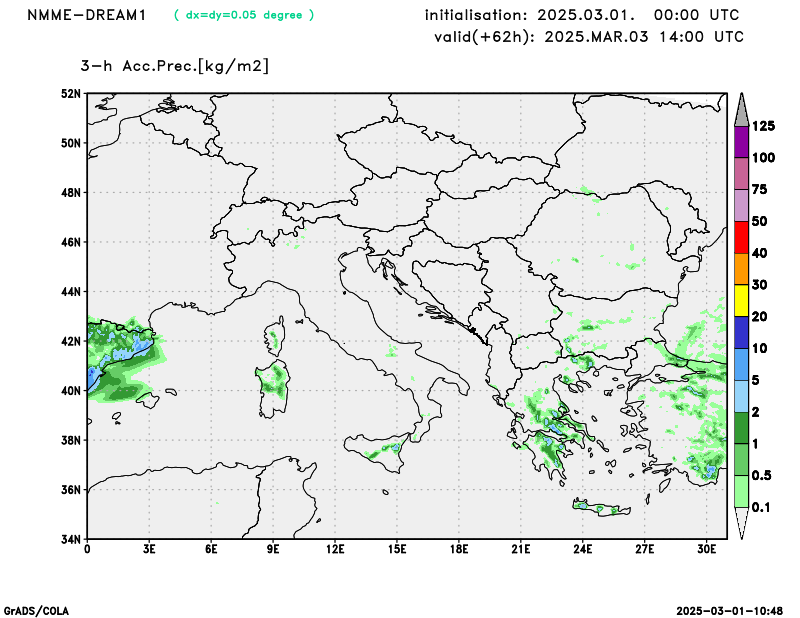Click the yellow 20-30 colorbar swatch
Screen dimensions: 800x618
741,301
